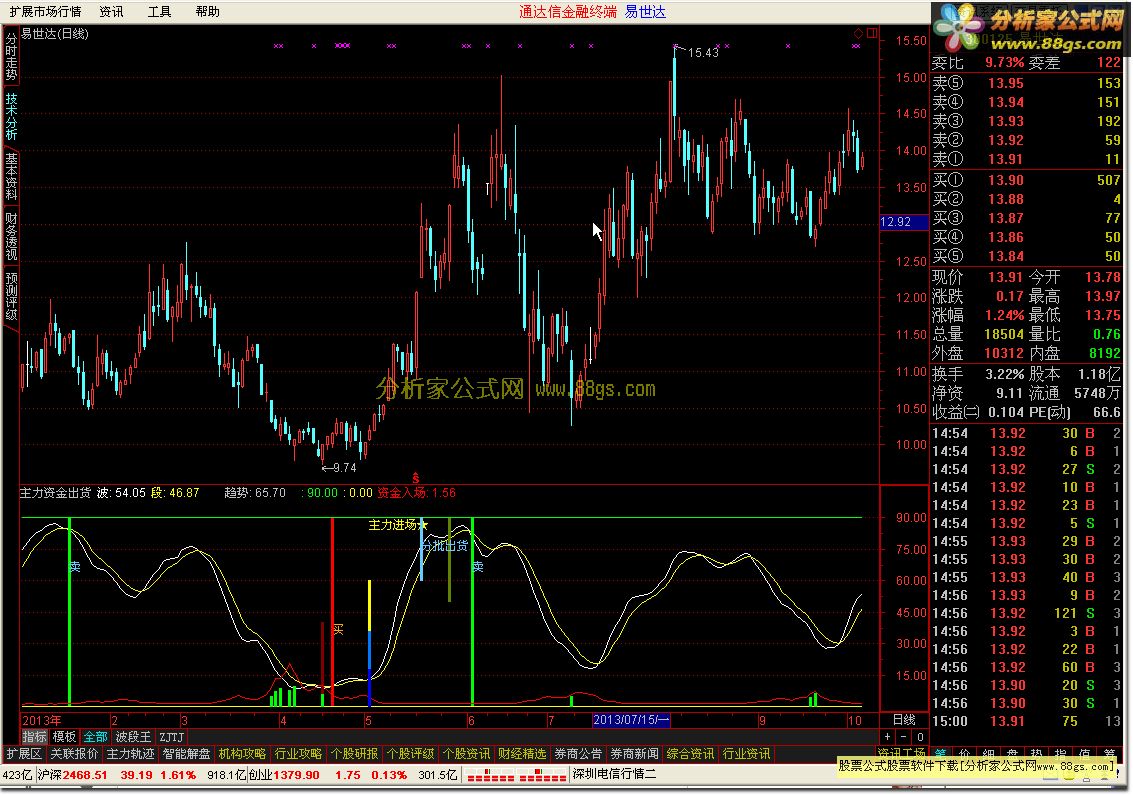Open the 行业攻略 tab
Viewport: 1133px width, 795px height.
[x=298, y=754]
